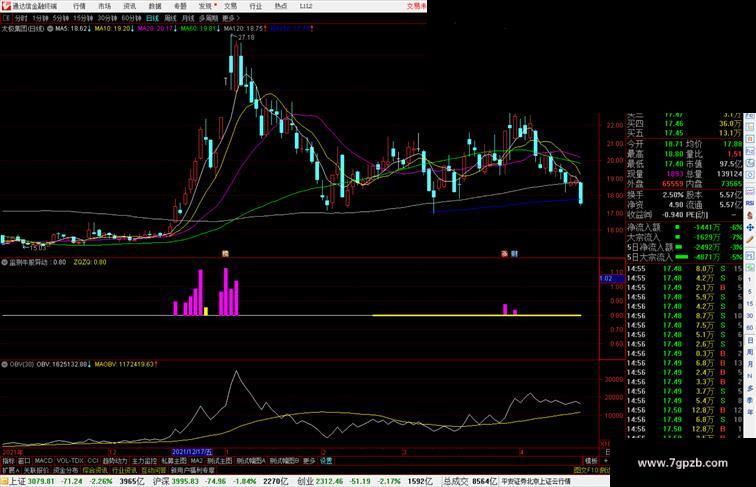Open 图文F10 at bottom right
756x487 pixels.
point(586,470)
